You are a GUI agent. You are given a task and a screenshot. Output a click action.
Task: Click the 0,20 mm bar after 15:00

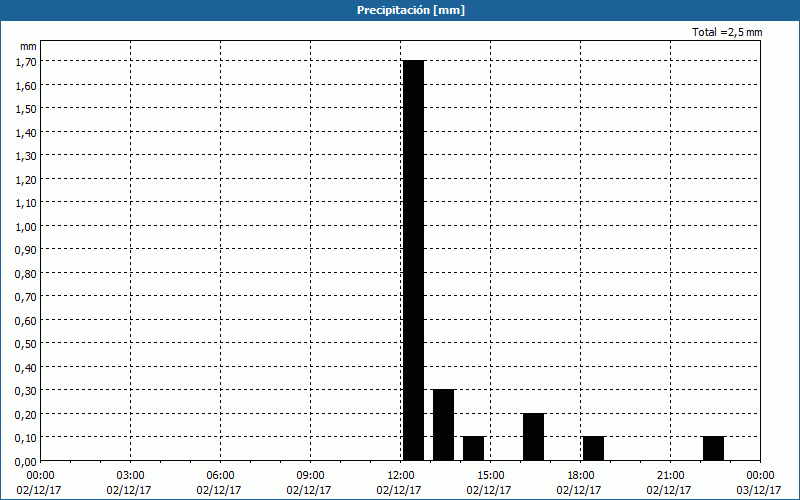click(x=533, y=437)
